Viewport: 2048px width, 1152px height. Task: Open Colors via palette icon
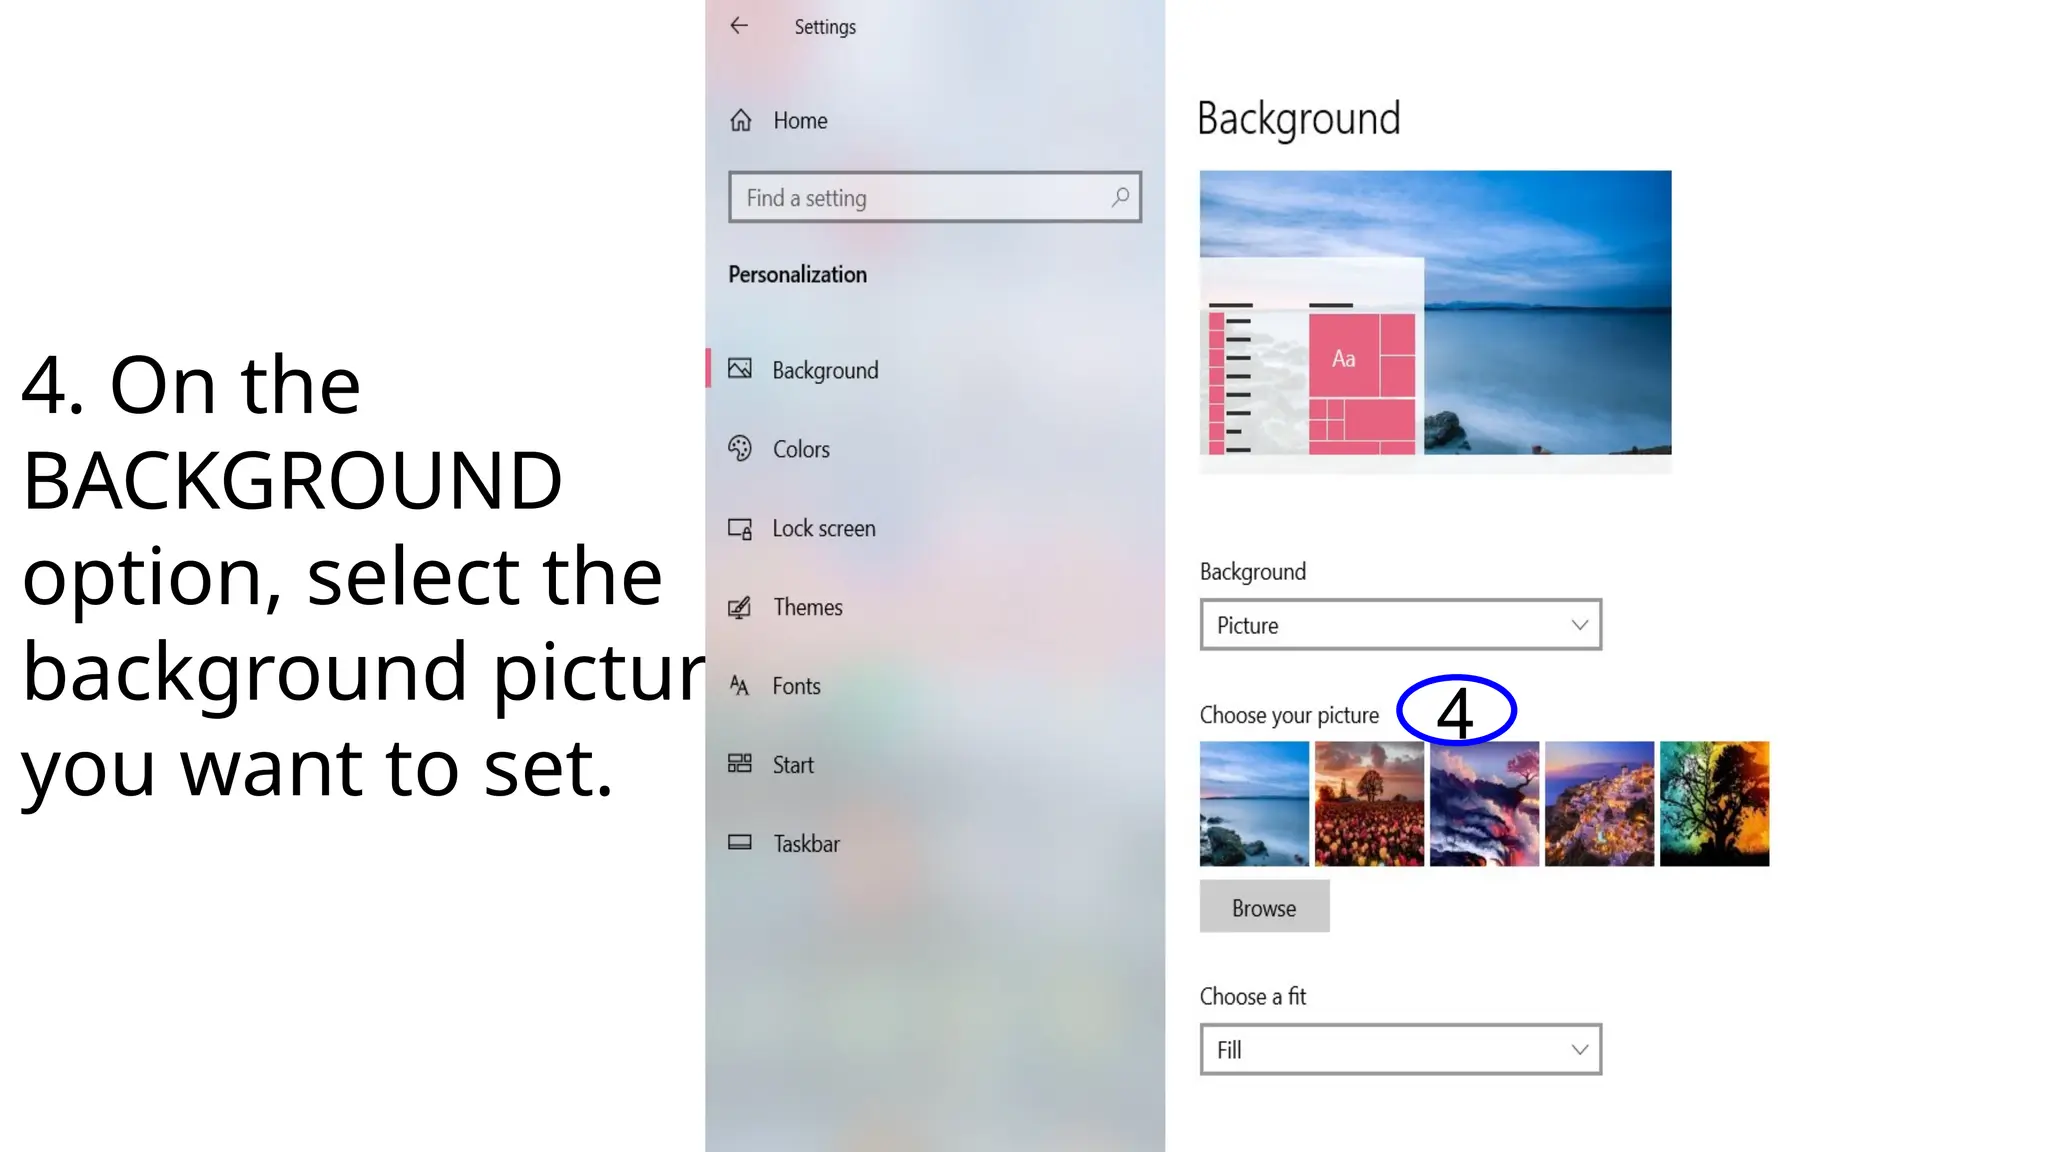(740, 448)
